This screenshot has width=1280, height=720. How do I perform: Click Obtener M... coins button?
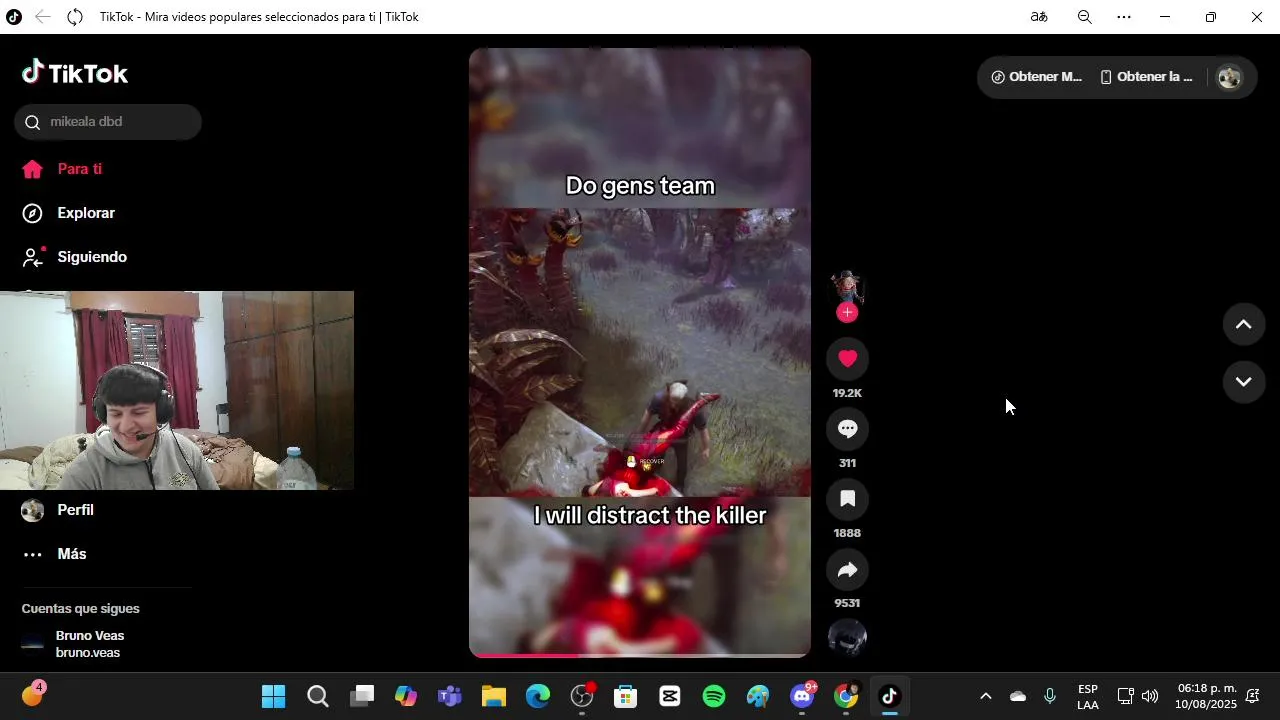tap(1037, 77)
